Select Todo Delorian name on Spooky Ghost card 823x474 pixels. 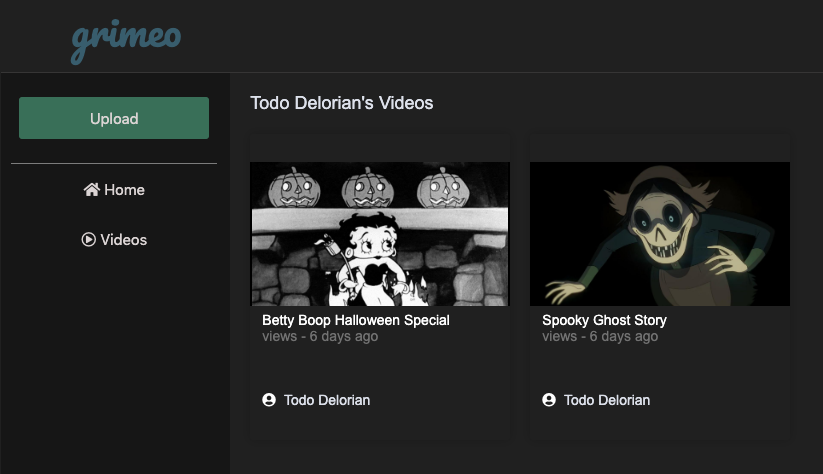(607, 400)
